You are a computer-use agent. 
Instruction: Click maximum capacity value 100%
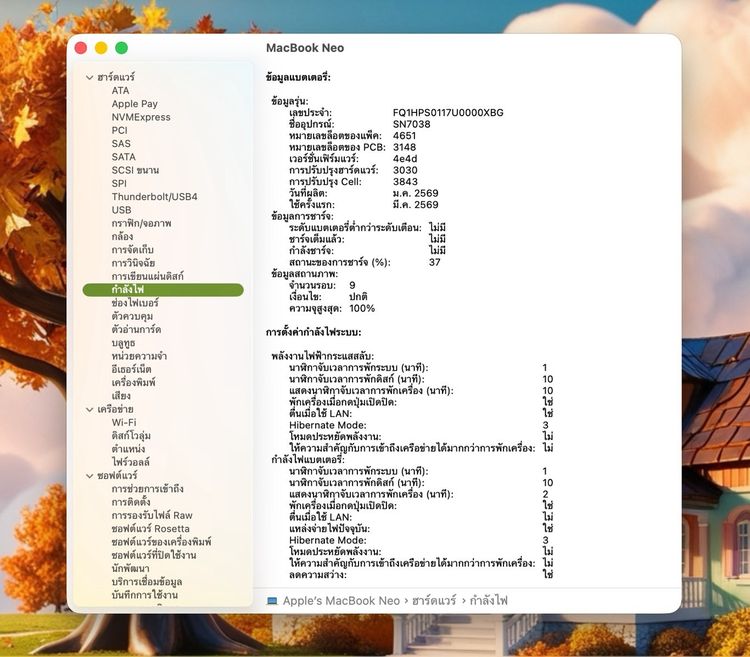coord(362,308)
